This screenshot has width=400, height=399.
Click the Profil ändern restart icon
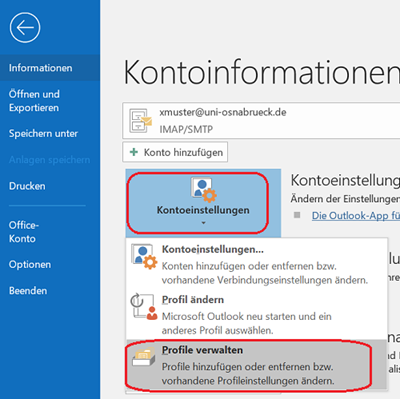pyautogui.click(x=143, y=307)
